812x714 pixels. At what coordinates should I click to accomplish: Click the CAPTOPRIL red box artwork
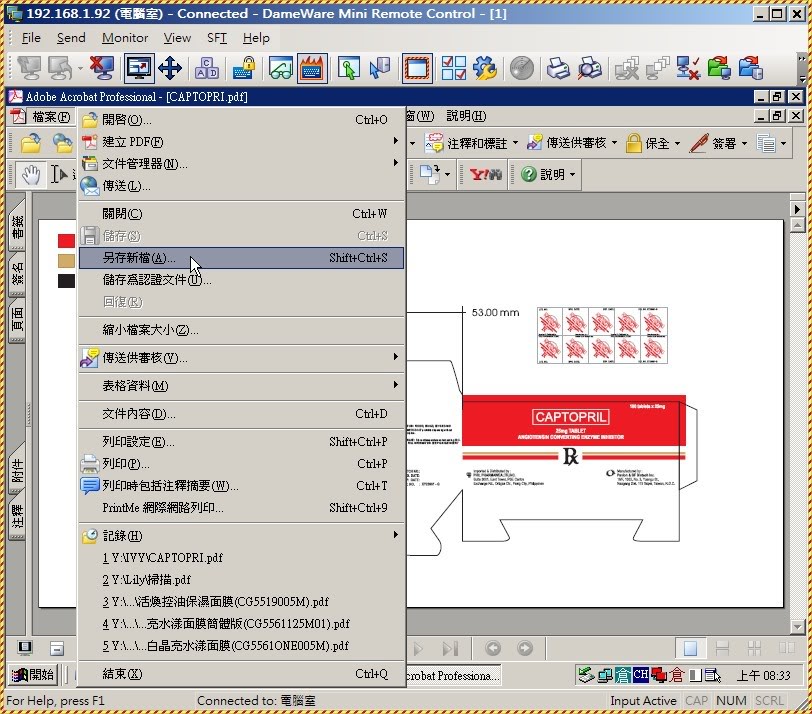(x=574, y=420)
